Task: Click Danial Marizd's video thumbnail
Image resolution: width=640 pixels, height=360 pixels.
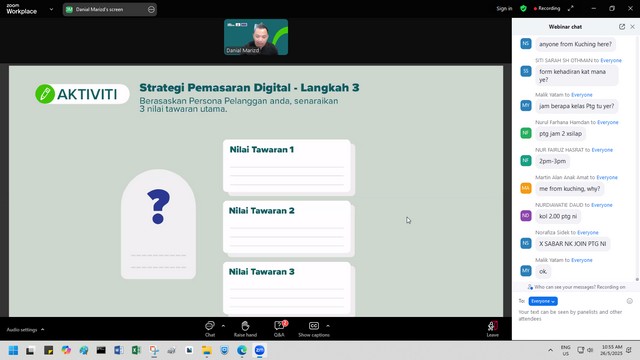Action: point(256,37)
